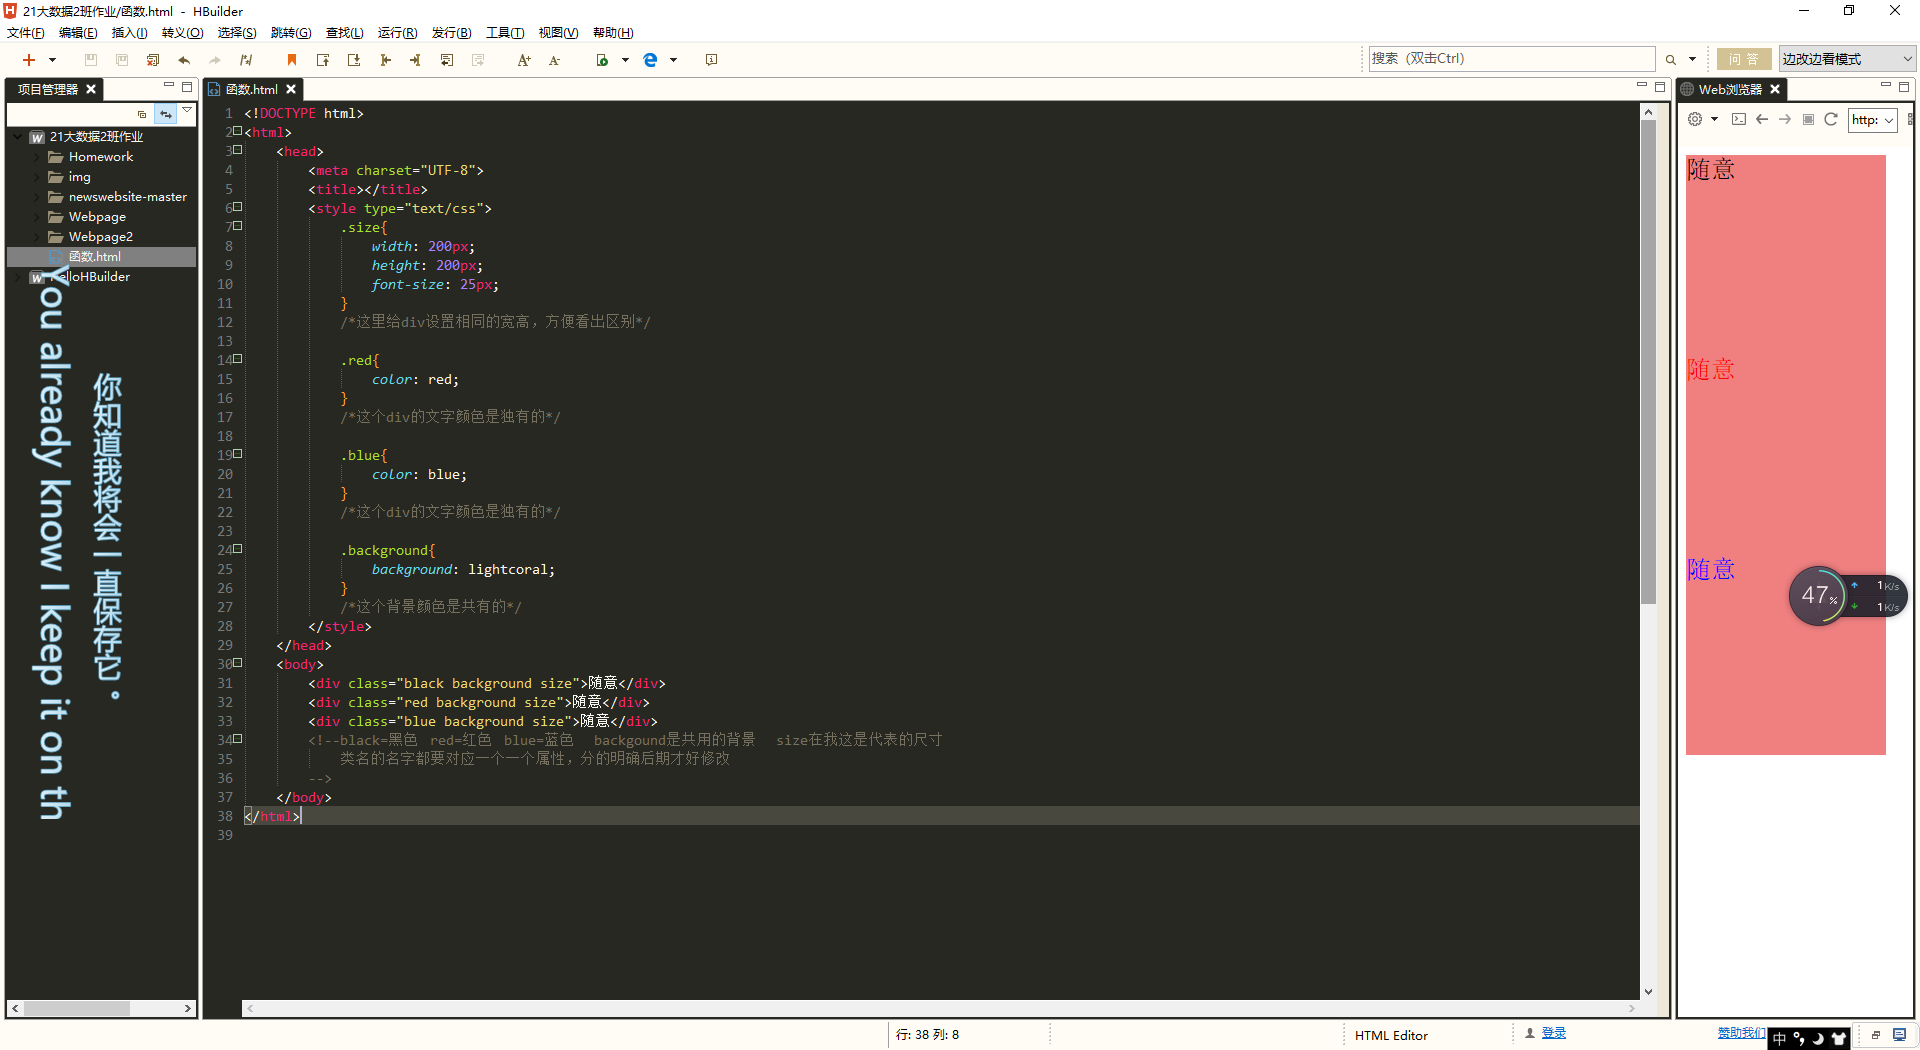Click the increase font size A+ icon

[x=524, y=60]
